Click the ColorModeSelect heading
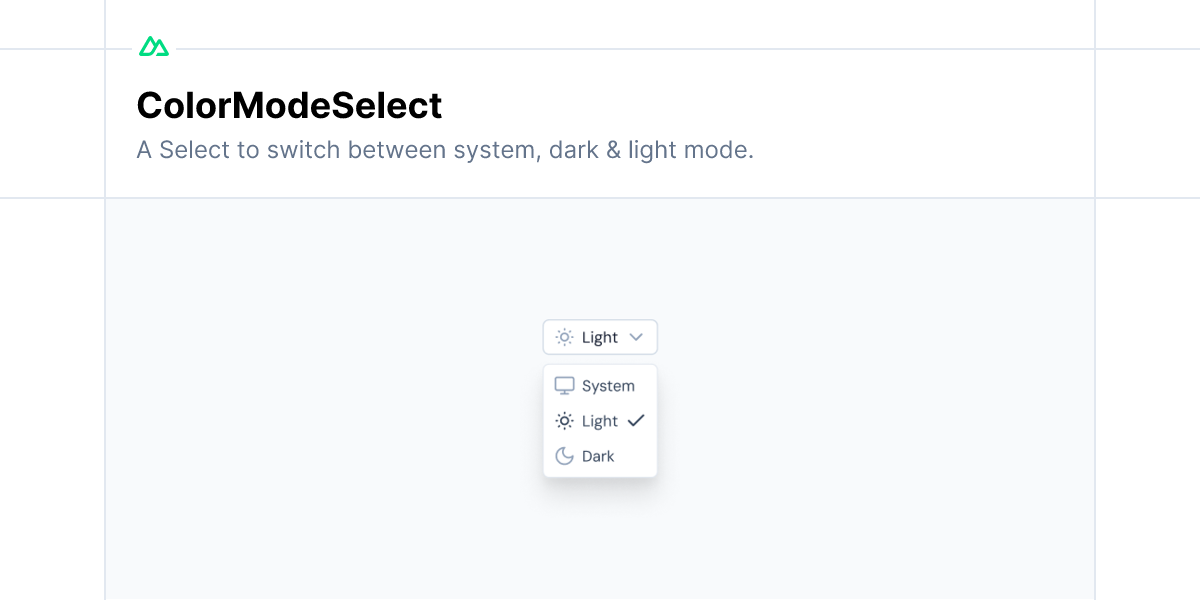The height and width of the screenshot is (600, 1200). tap(289, 105)
